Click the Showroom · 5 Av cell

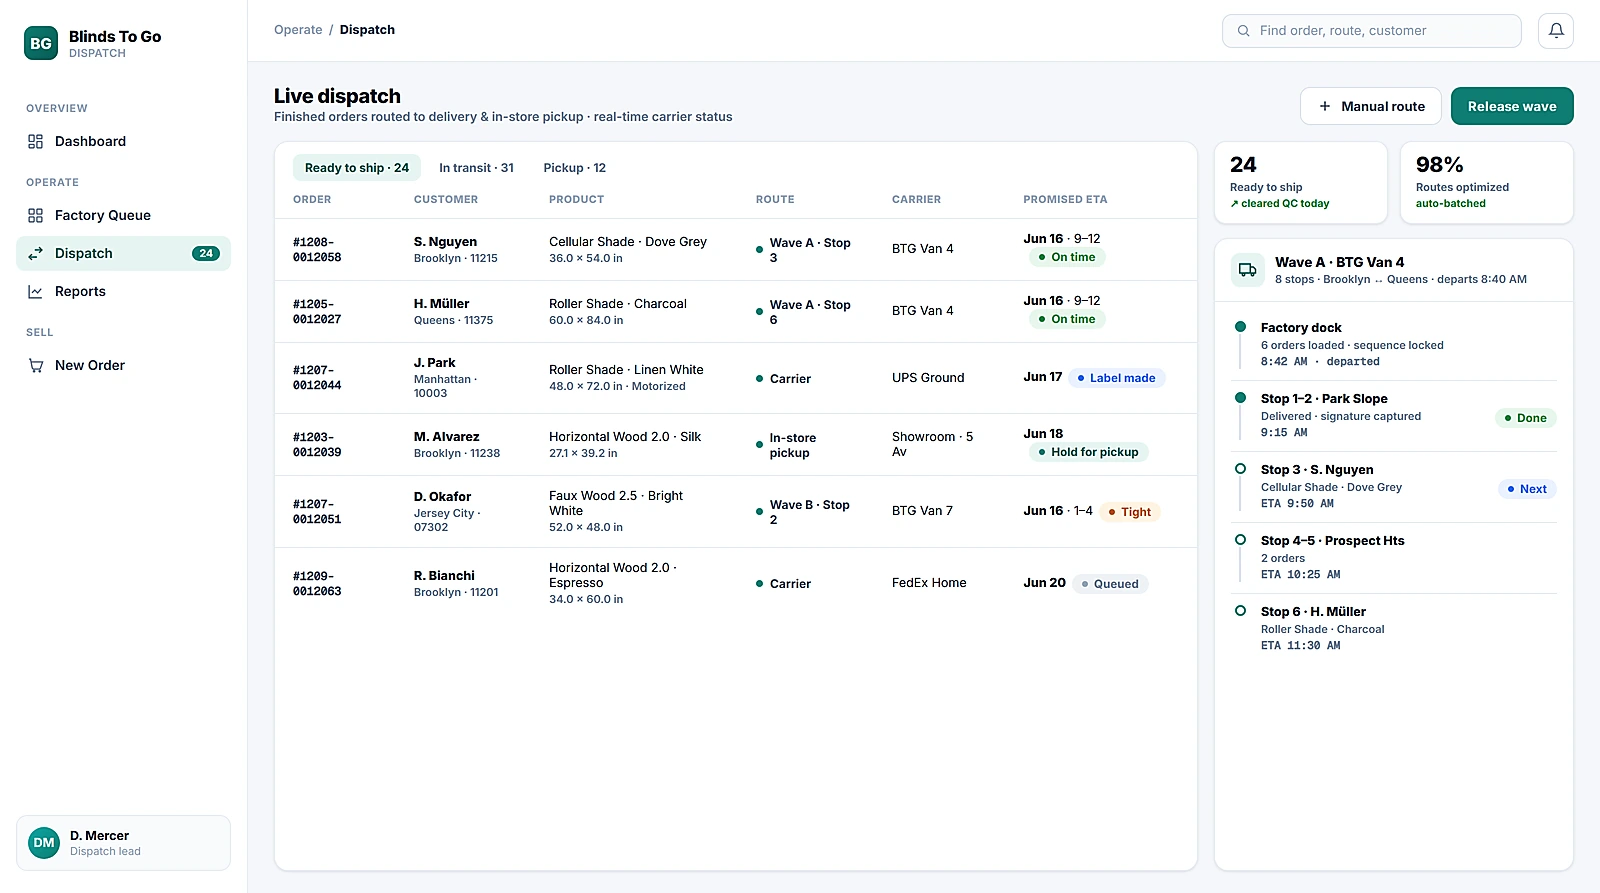click(932, 445)
